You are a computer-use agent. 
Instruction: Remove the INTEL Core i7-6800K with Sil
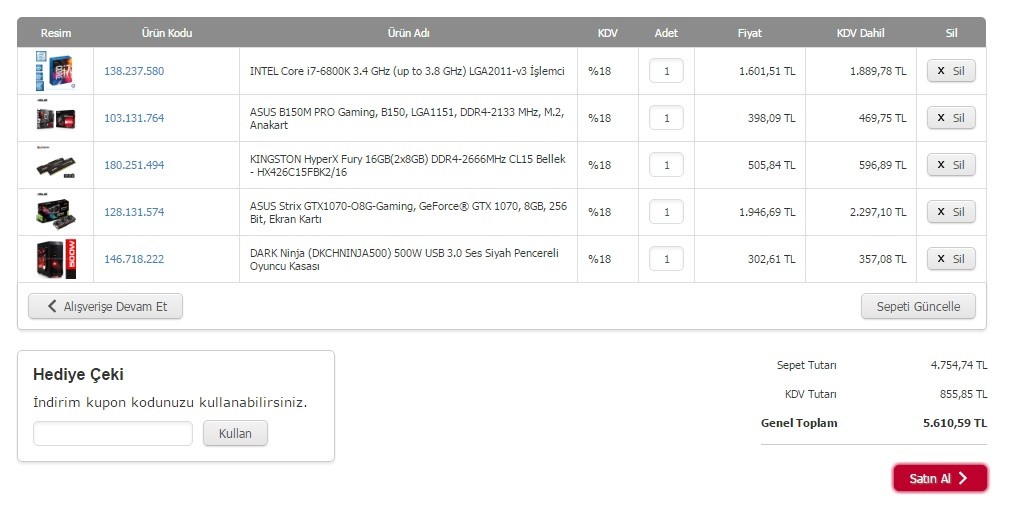click(951, 71)
